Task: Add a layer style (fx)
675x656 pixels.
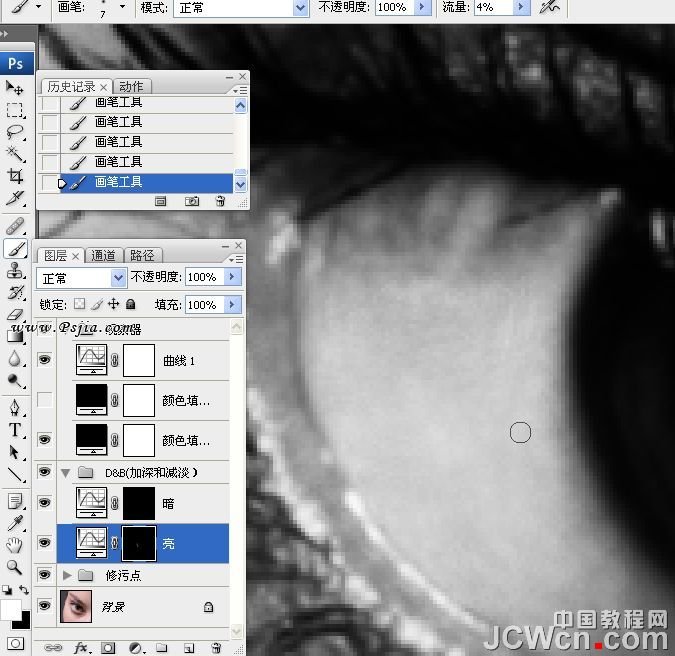Action: point(81,648)
